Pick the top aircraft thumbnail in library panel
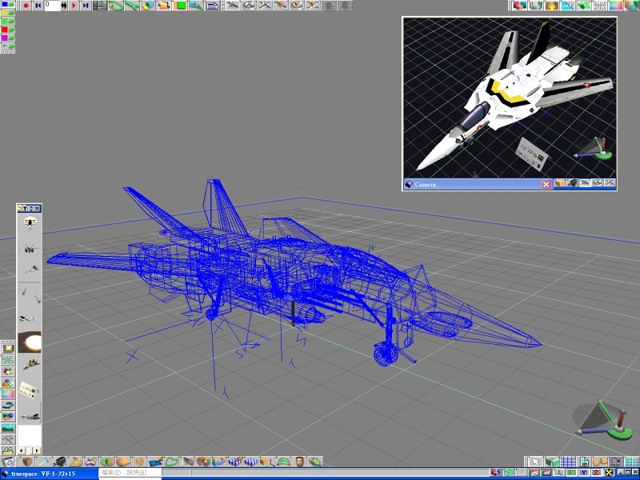The height and width of the screenshot is (480, 640). [30, 220]
